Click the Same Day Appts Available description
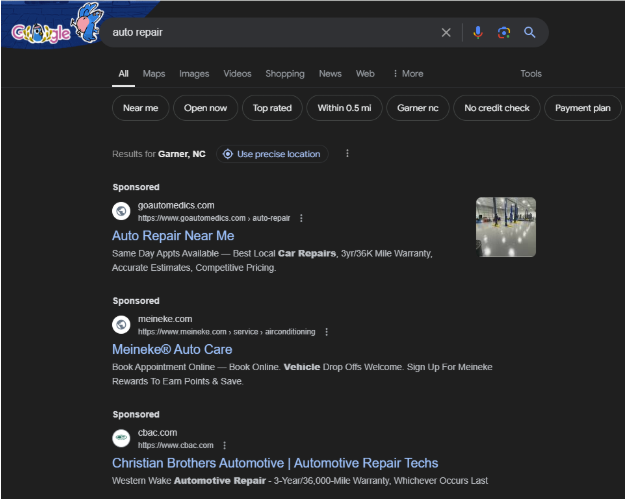This screenshot has height=499, width=625. coord(272,260)
